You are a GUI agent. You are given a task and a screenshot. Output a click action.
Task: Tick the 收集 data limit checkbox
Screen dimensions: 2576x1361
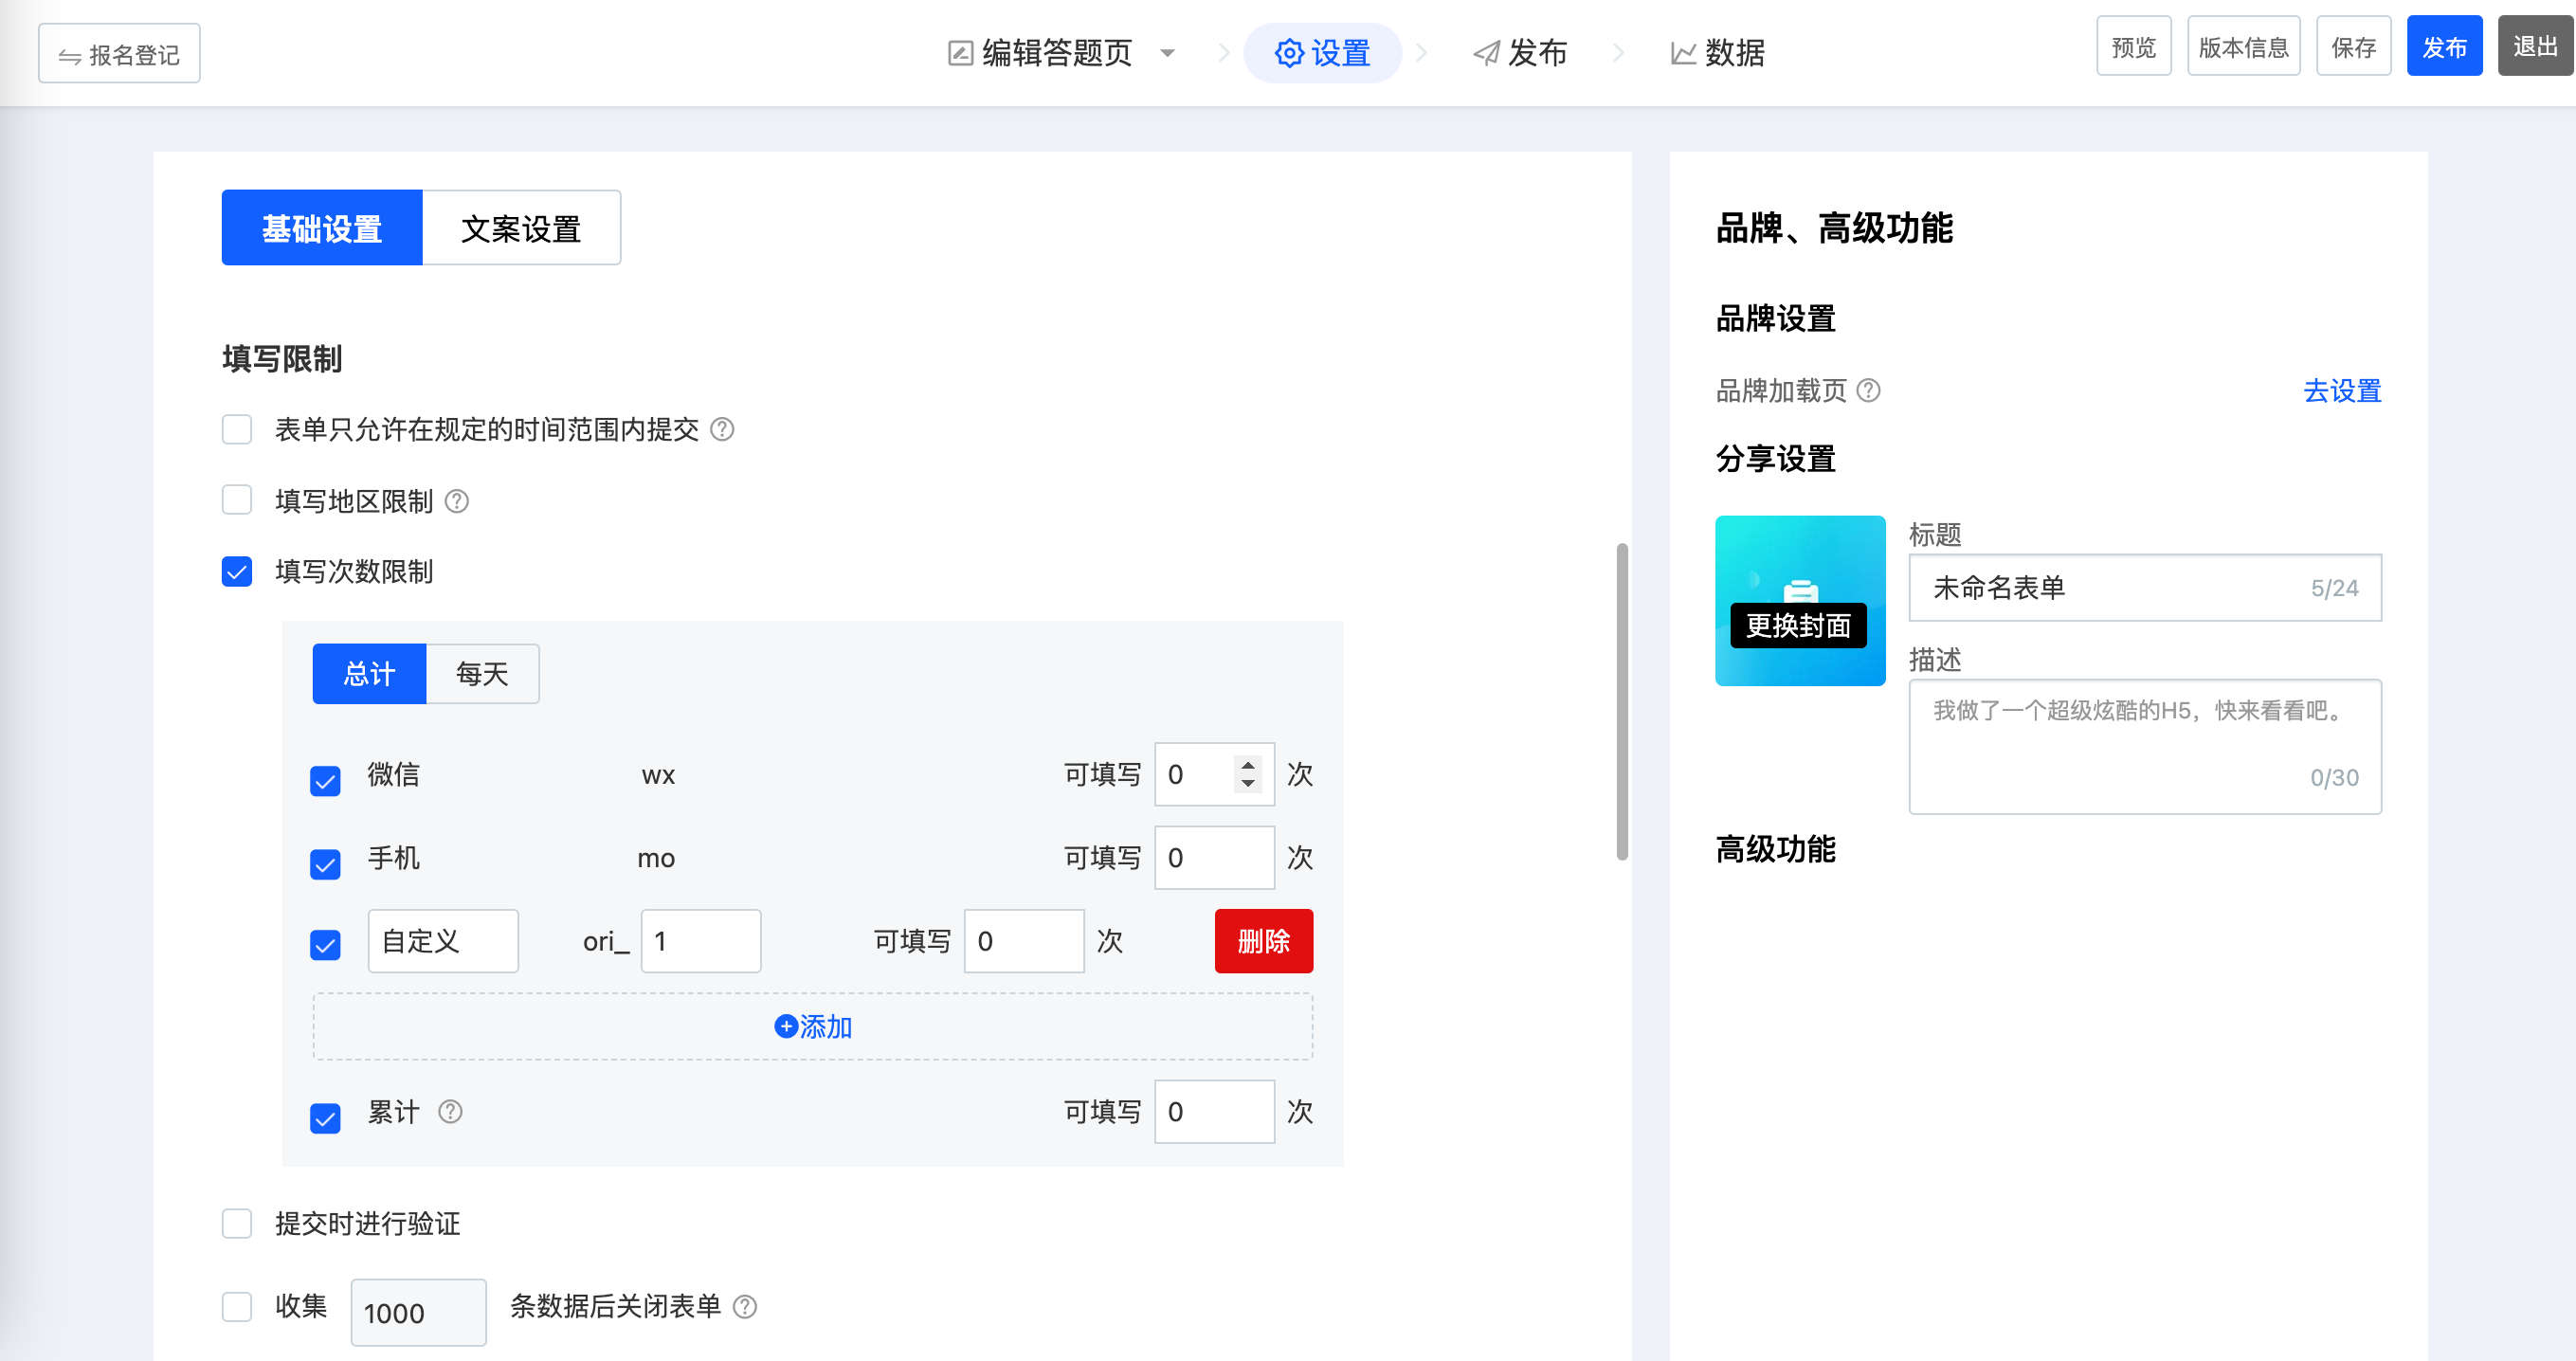tap(237, 1307)
